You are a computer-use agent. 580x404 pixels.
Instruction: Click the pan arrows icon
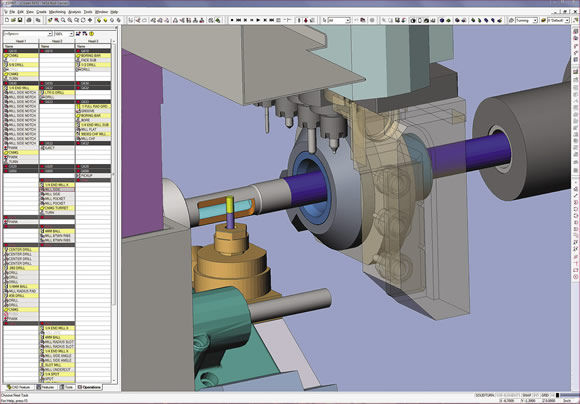pyautogui.click(x=90, y=20)
